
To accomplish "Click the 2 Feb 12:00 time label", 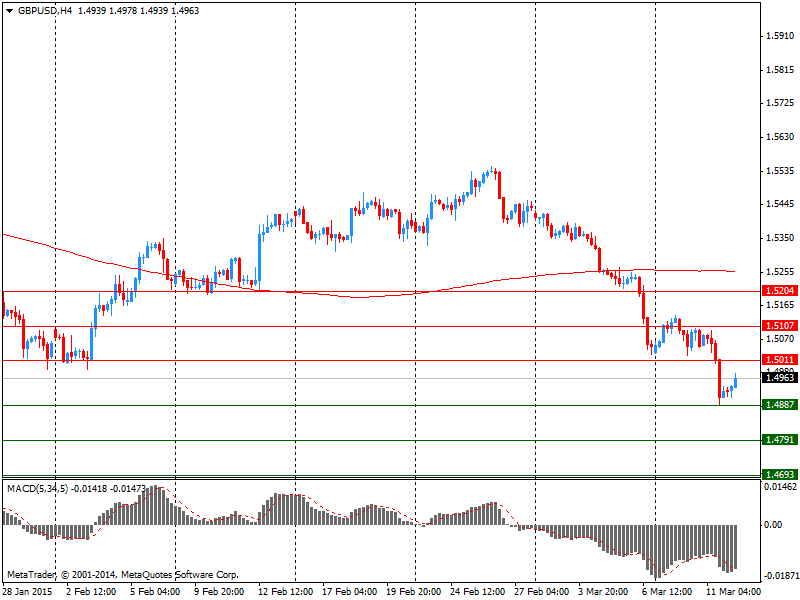I will click(91, 592).
